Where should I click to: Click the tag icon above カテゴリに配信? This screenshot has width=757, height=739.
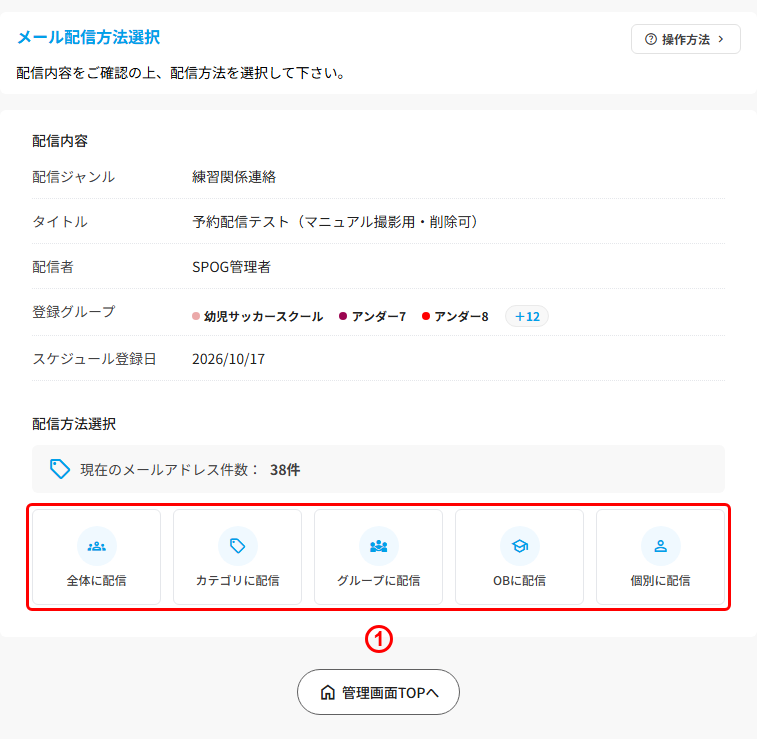point(238,546)
